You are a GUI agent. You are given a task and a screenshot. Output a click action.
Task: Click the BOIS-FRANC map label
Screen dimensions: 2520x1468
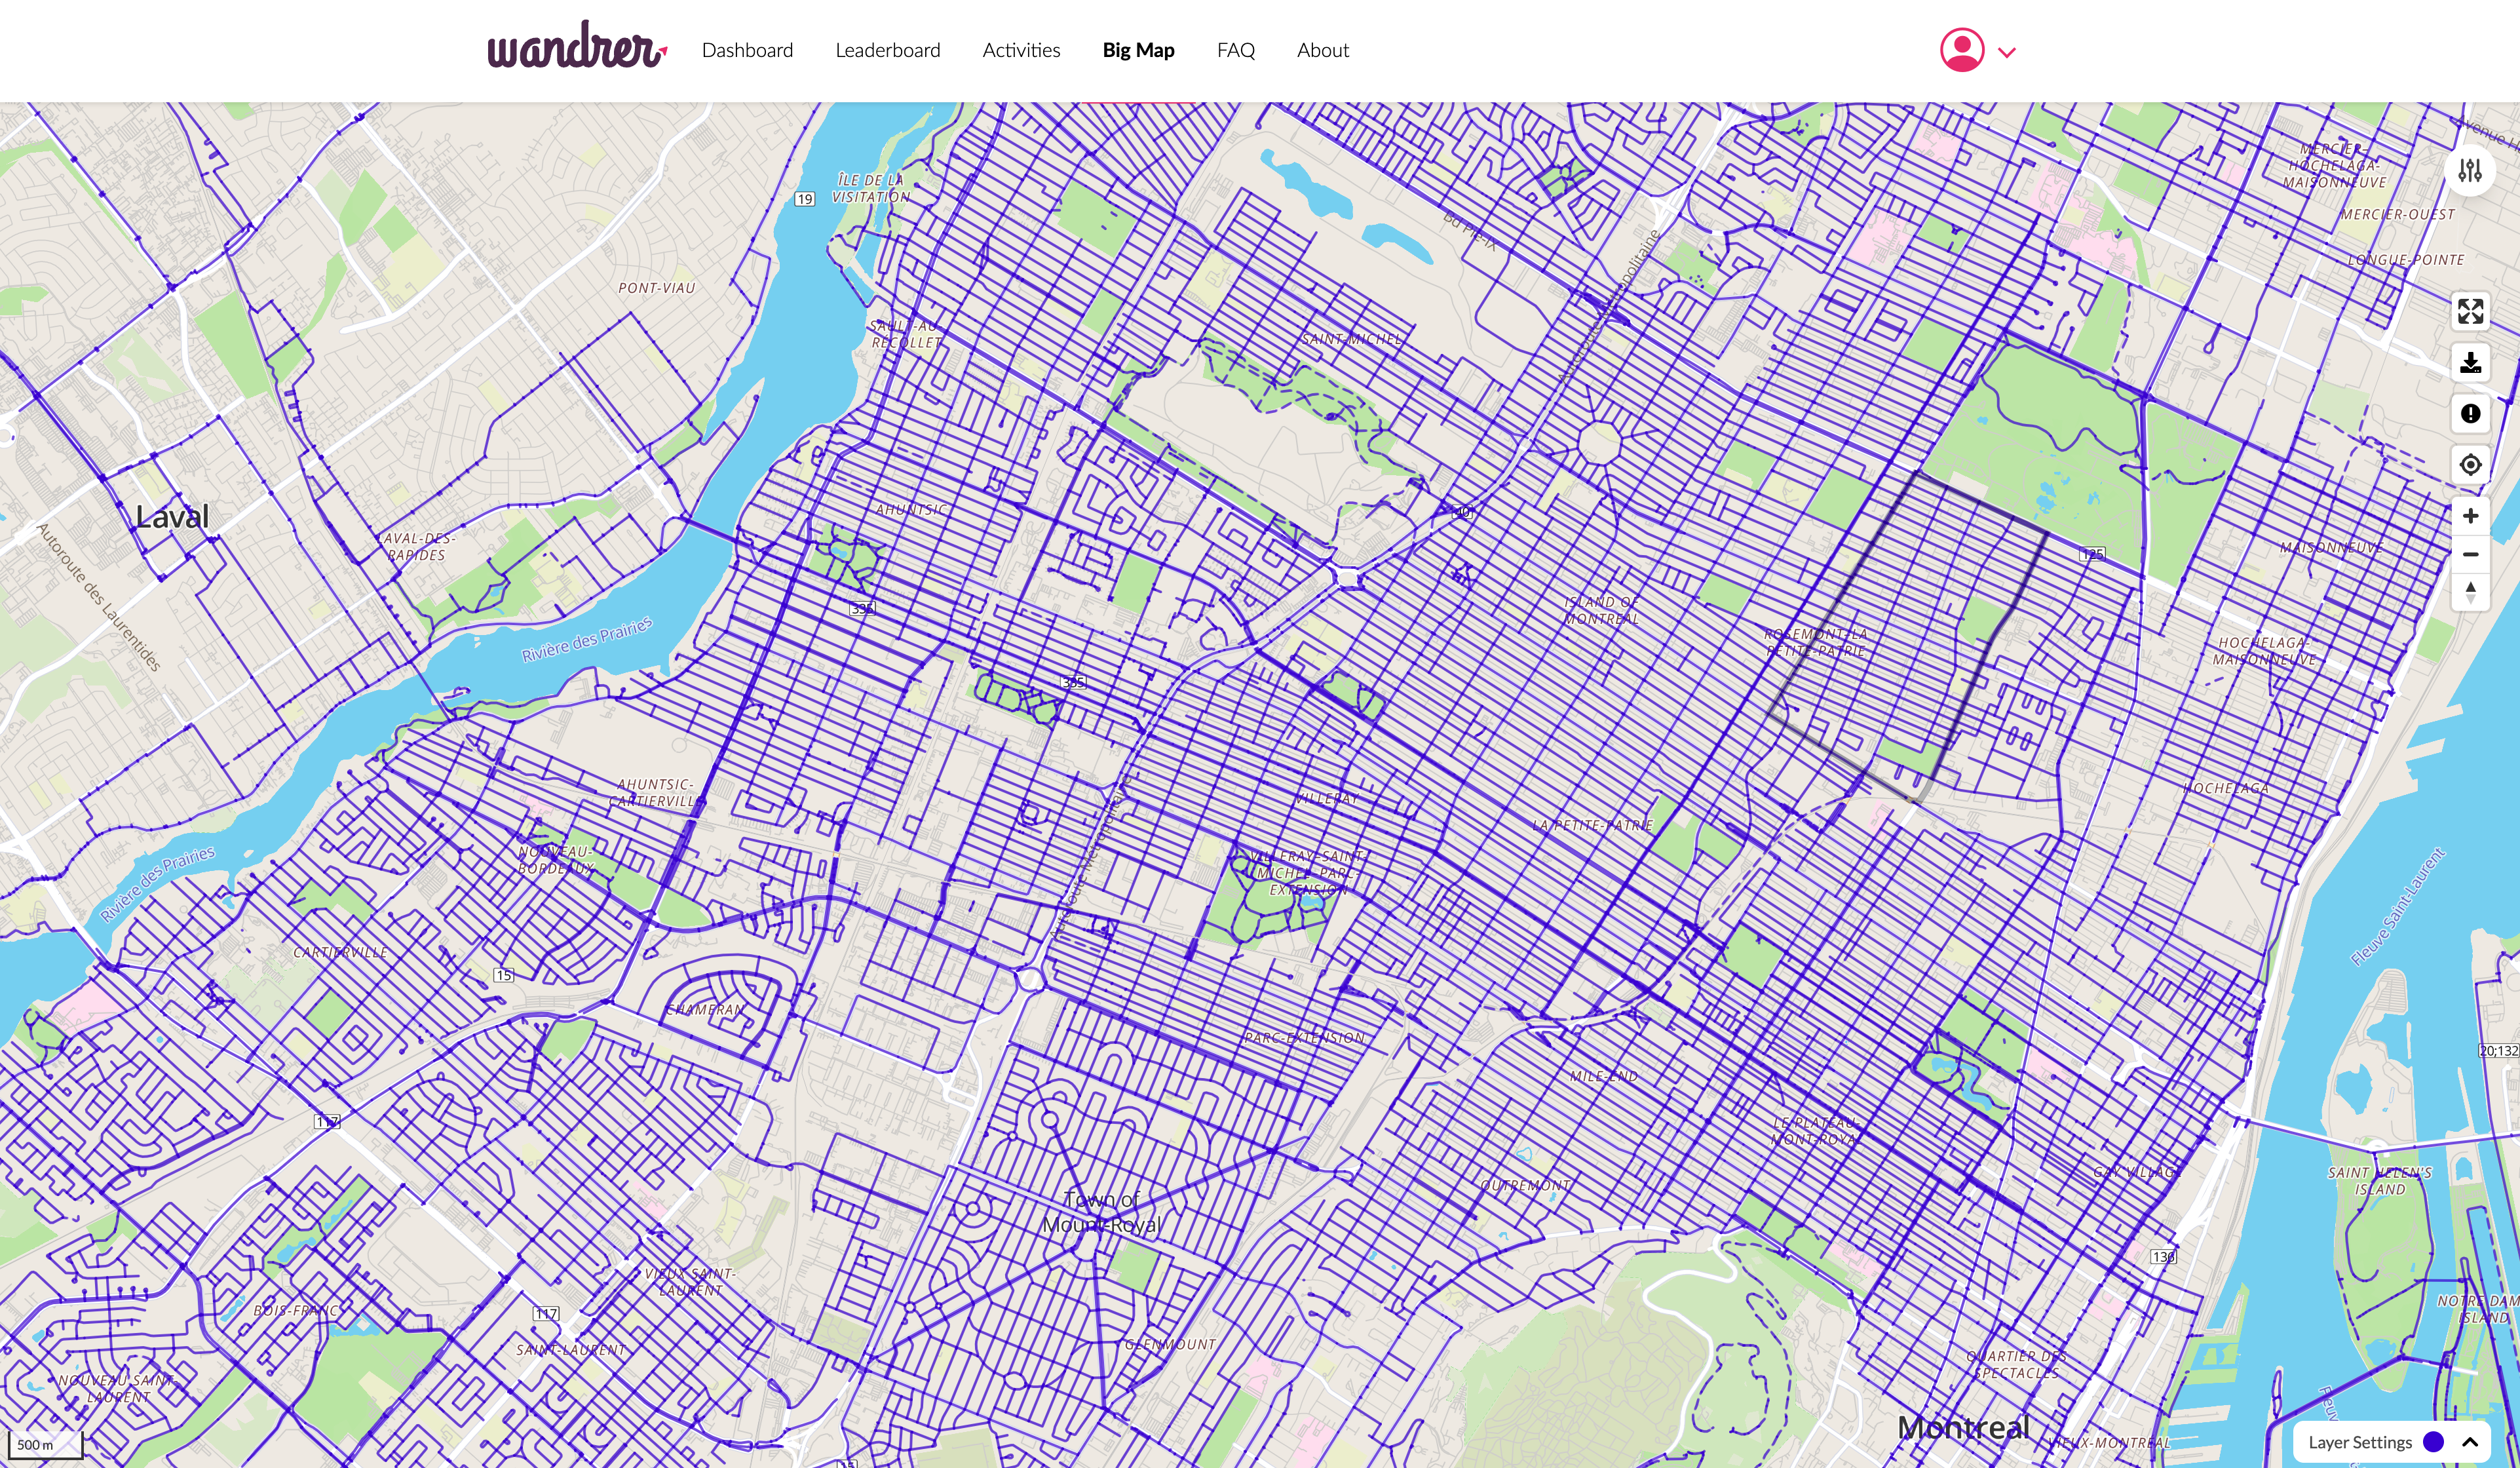(x=296, y=1310)
